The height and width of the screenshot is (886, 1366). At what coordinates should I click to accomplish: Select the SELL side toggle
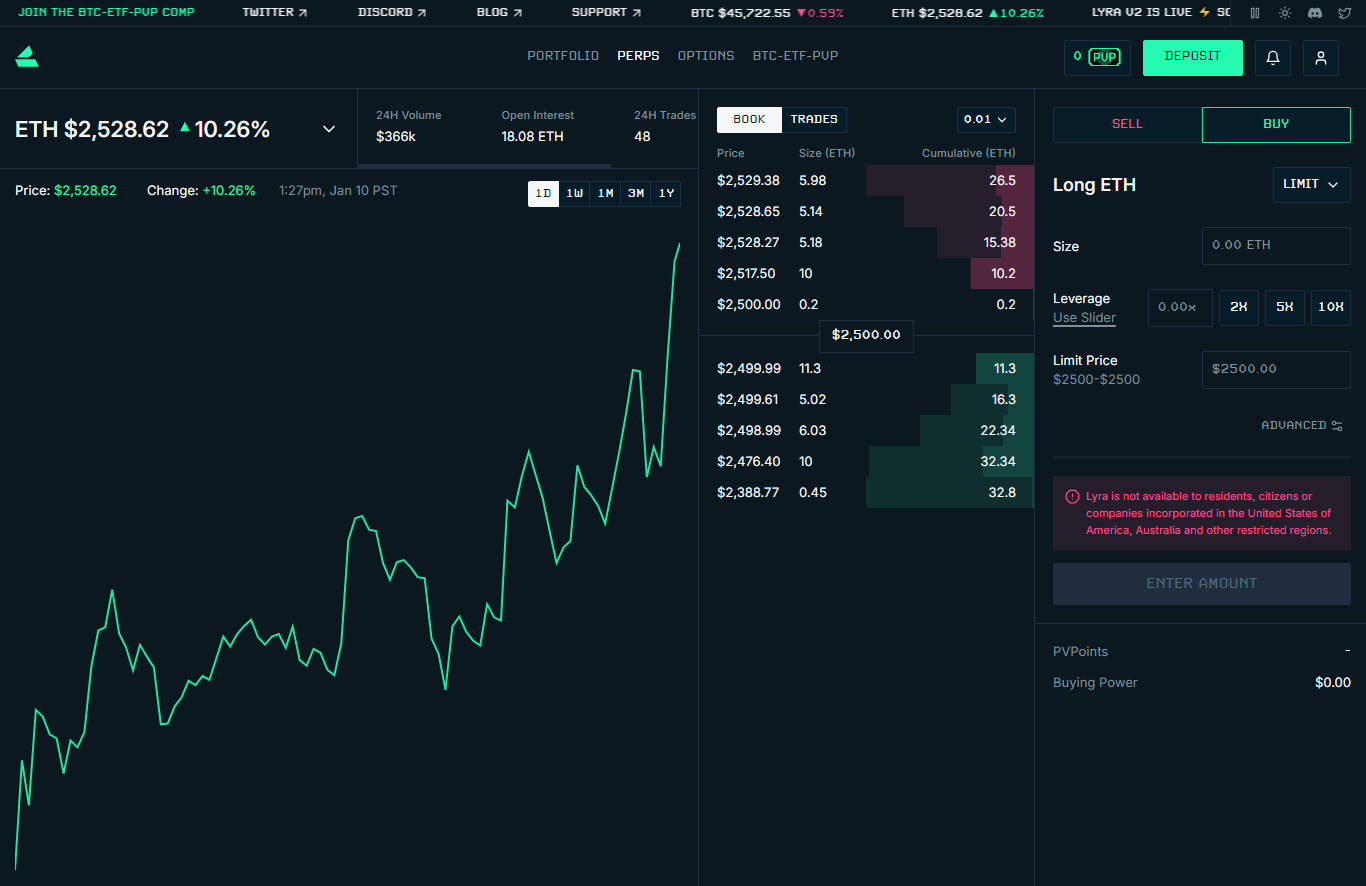pyautogui.click(x=1127, y=124)
